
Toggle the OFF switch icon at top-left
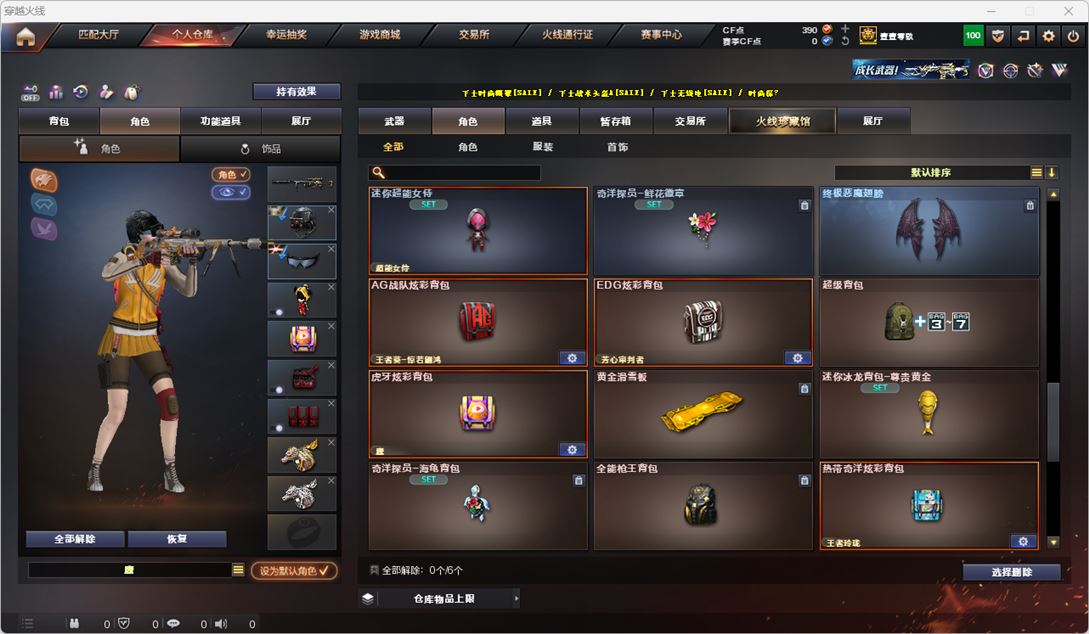(30, 92)
